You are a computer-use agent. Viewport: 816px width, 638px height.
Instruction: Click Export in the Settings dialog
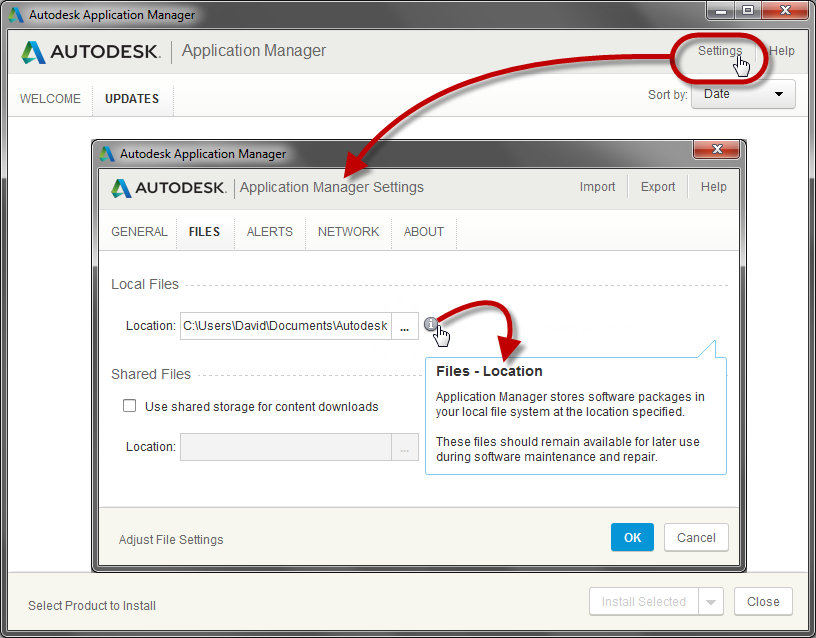pos(658,187)
